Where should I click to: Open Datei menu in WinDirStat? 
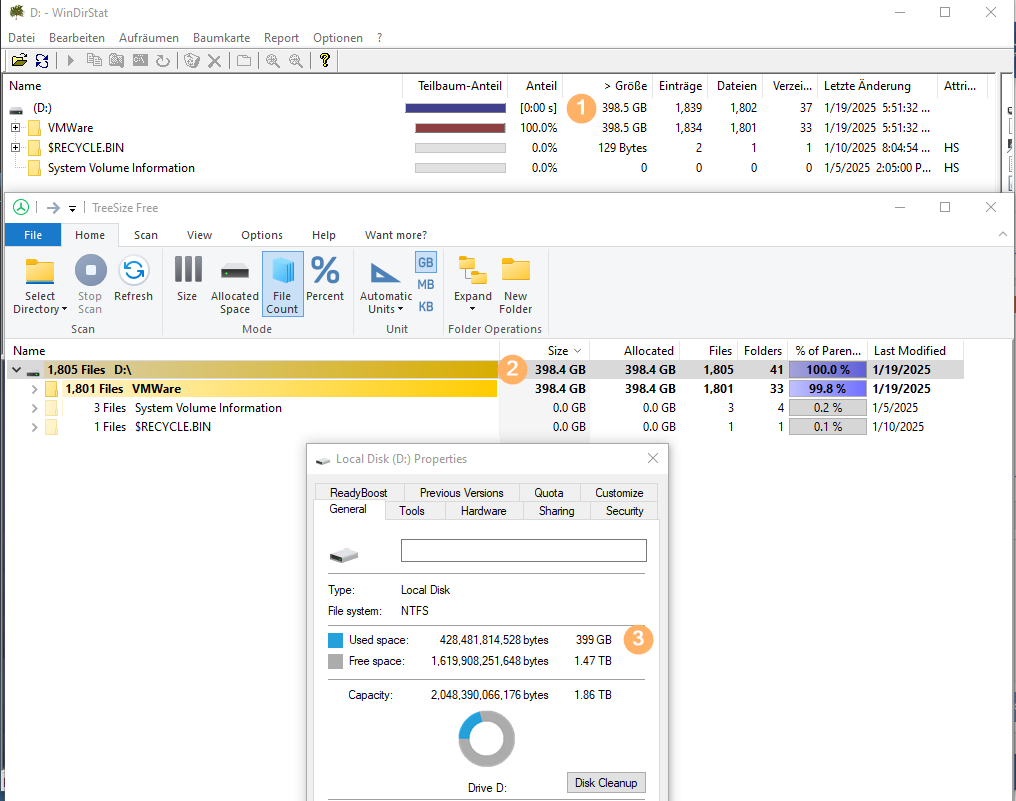(x=21, y=38)
